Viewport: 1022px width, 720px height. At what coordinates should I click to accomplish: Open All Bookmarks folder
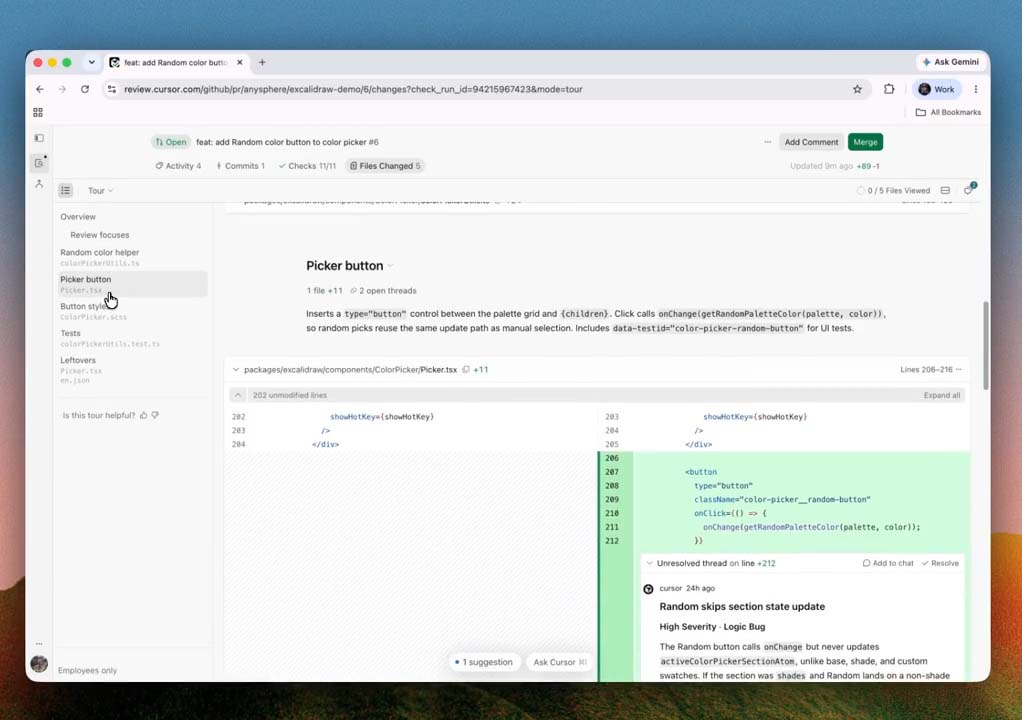pos(948,112)
